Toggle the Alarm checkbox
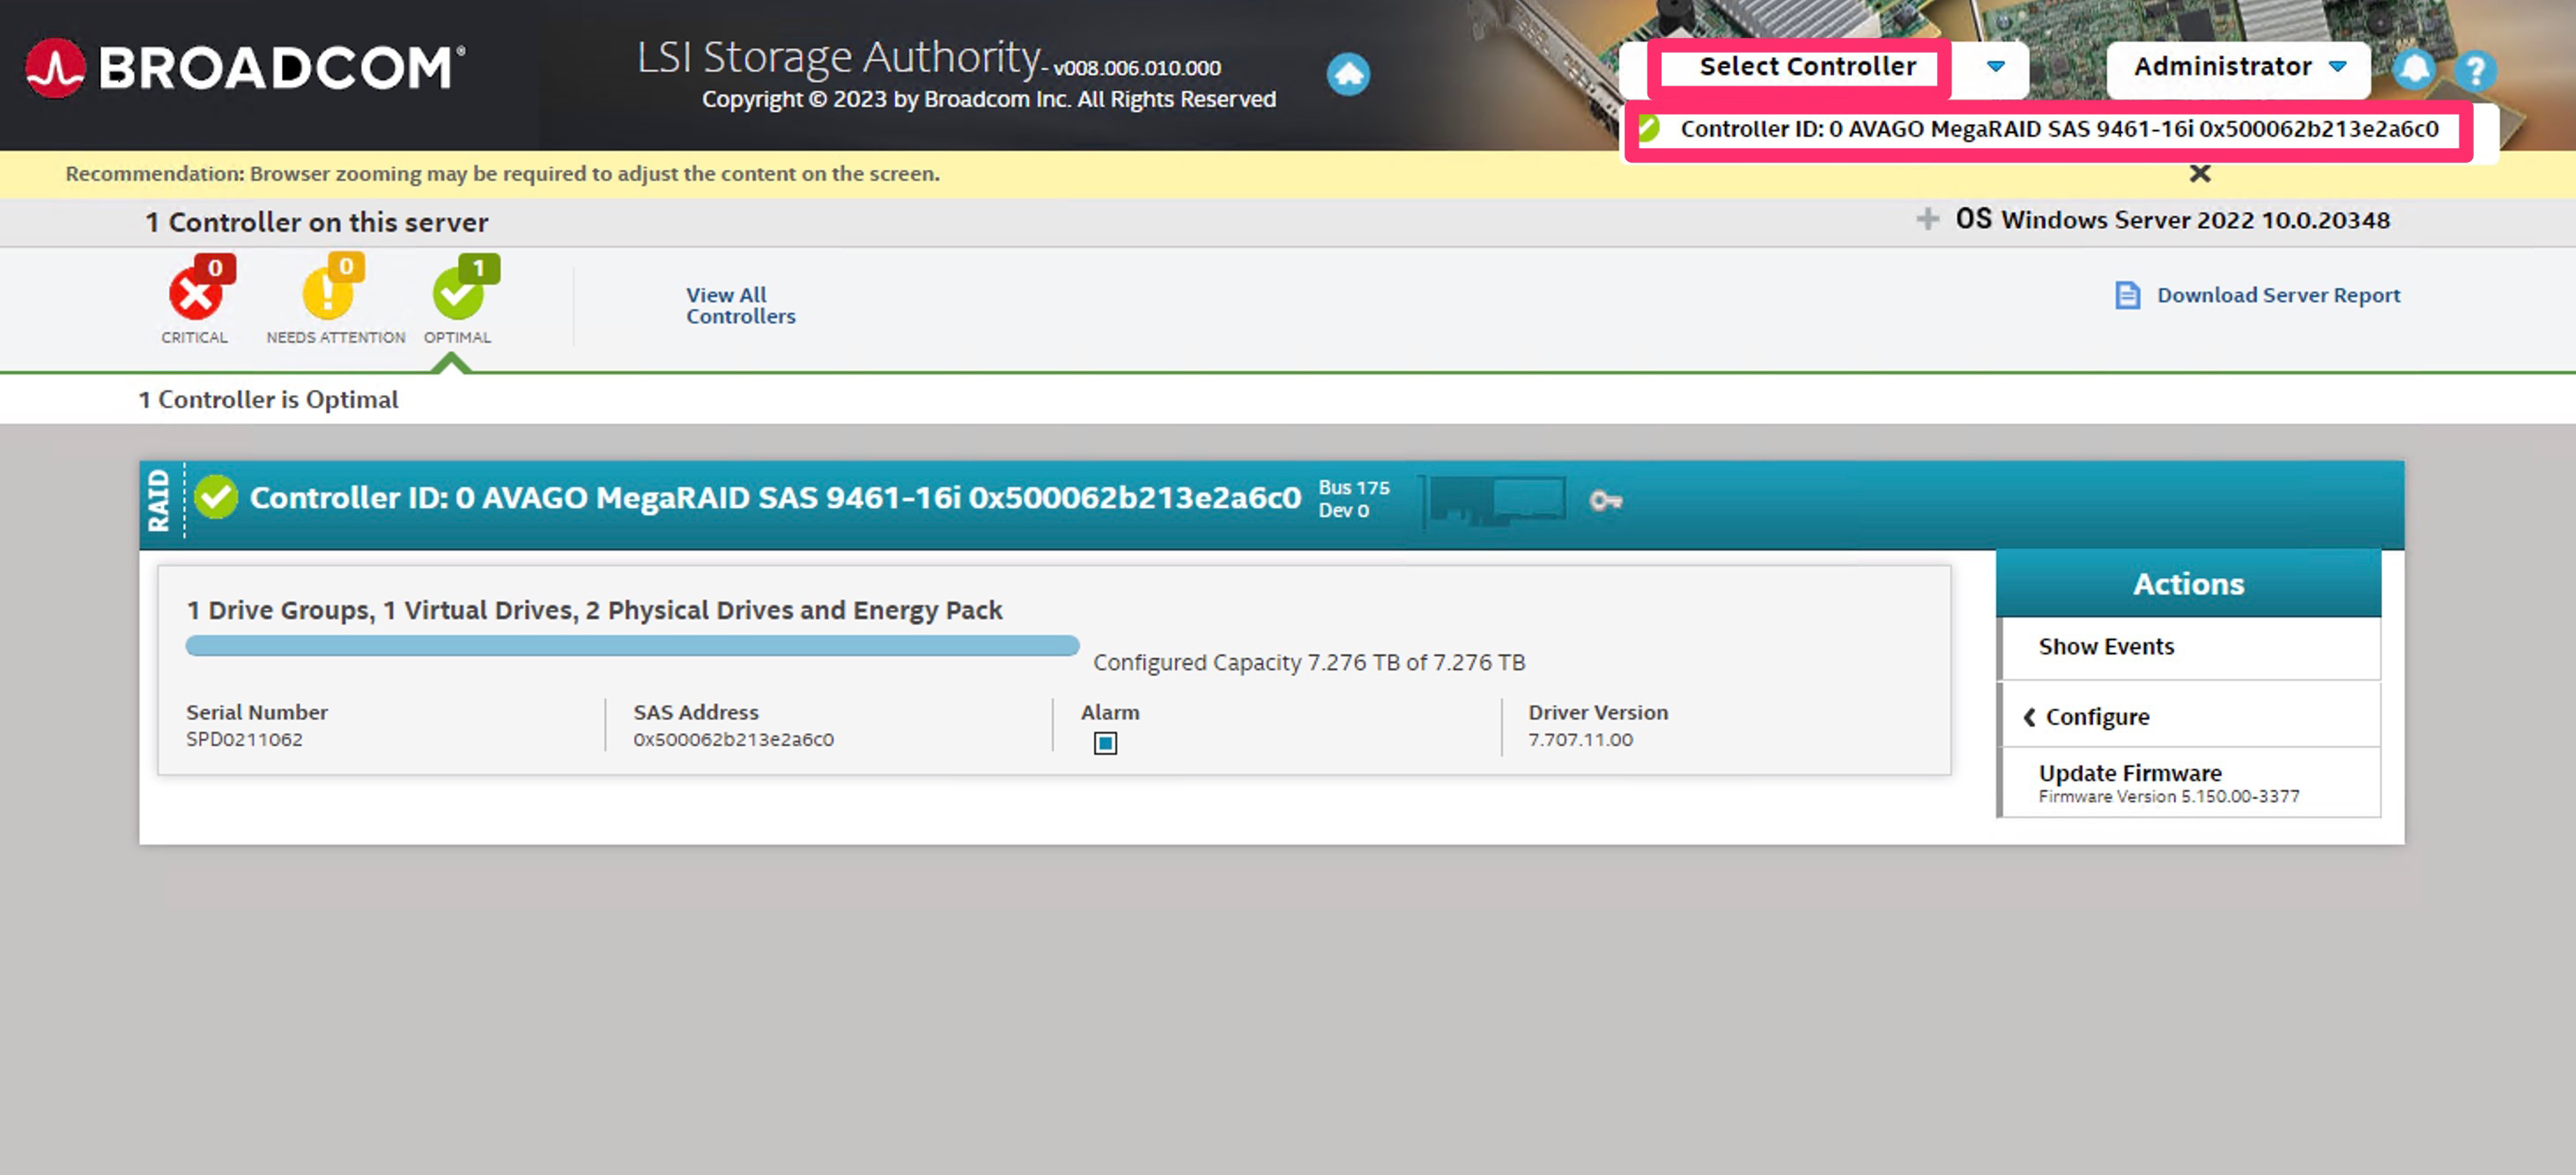Screen dimensions: 2576x1175 [1104, 743]
